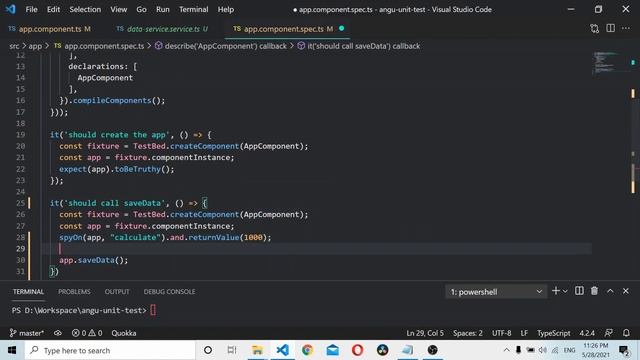Click the app folder breadcrumb

[x=35, y=46]
